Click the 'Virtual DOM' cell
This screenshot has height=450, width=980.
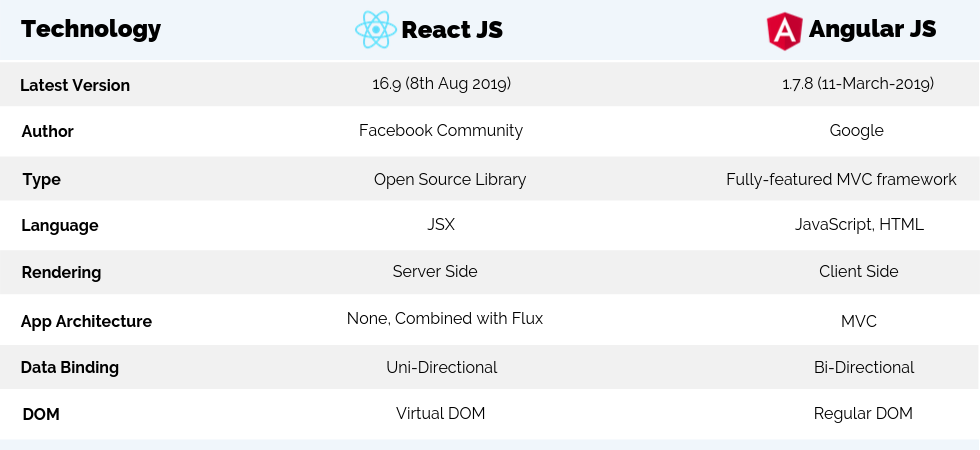click(x=441, y=413)
